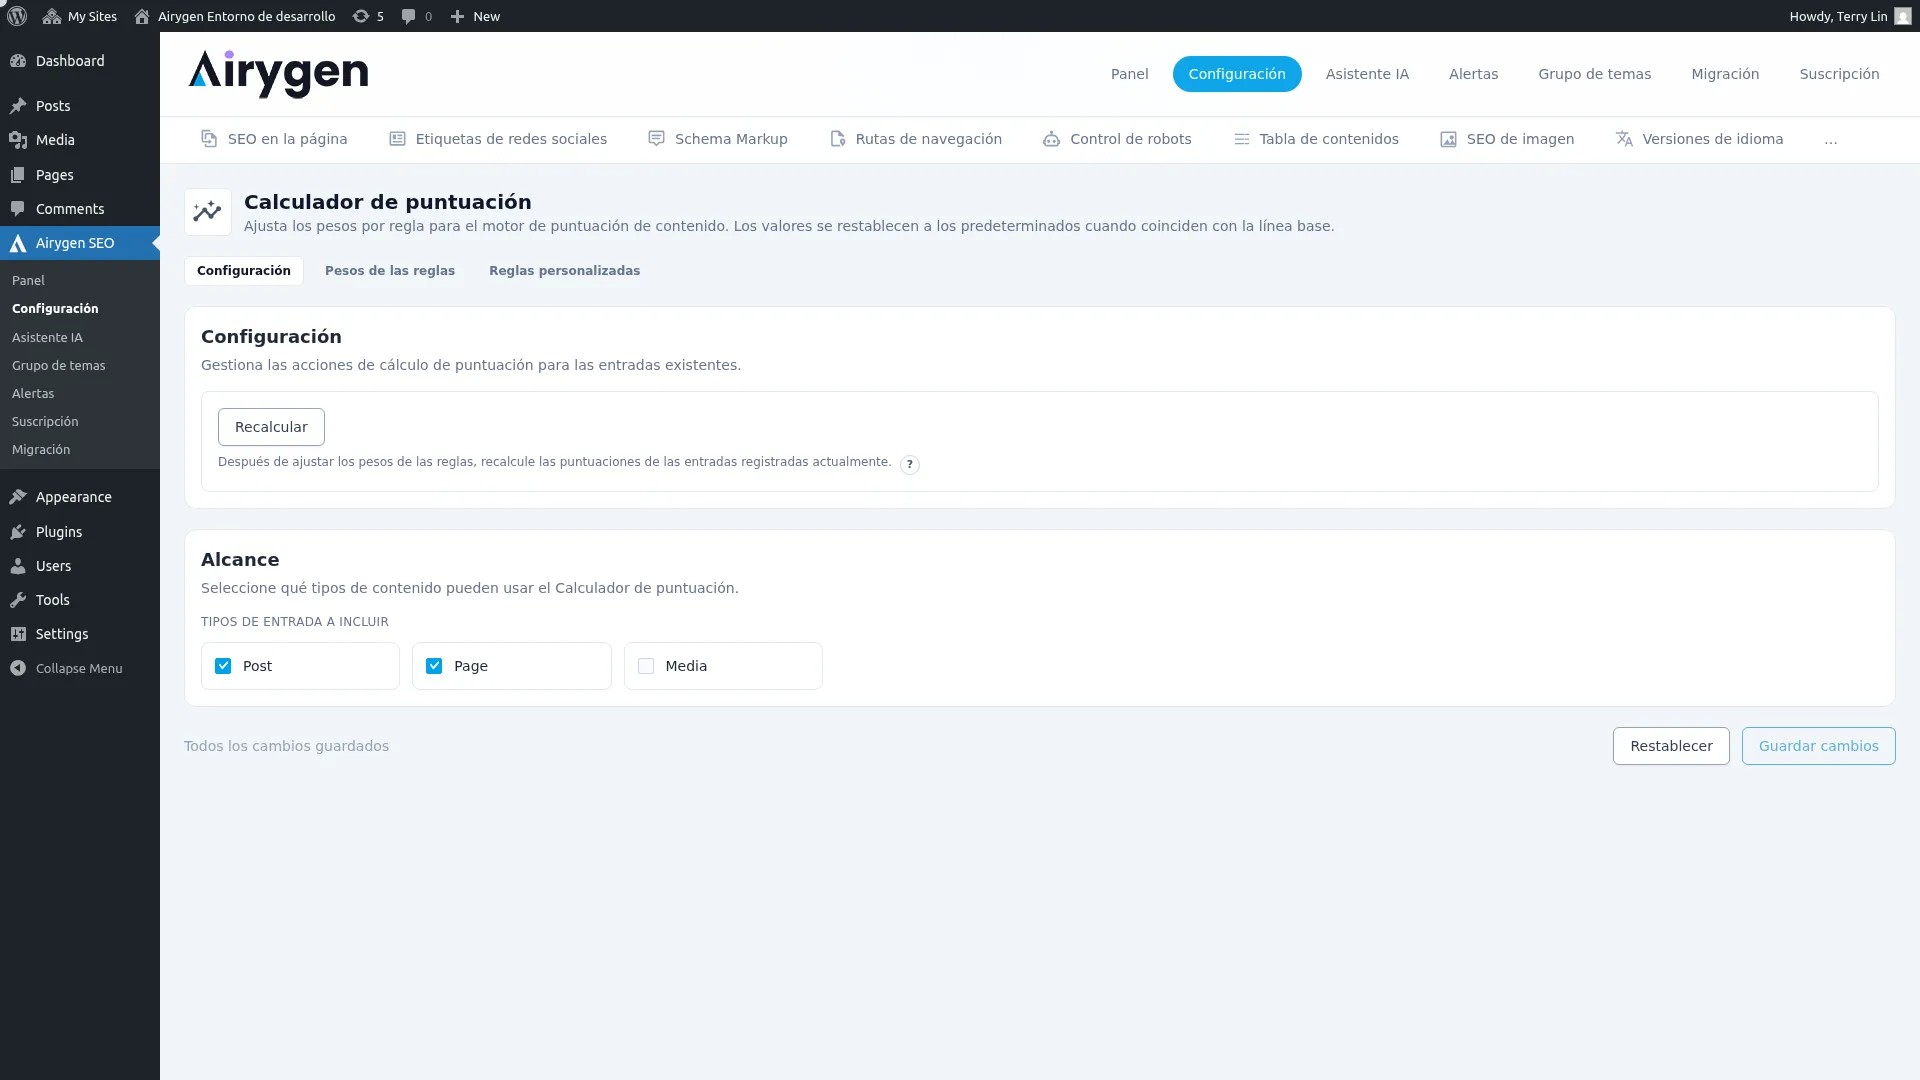1920x1080 pixels.
Task: Open the Alertas top tab
Action: coord(1473,74)
